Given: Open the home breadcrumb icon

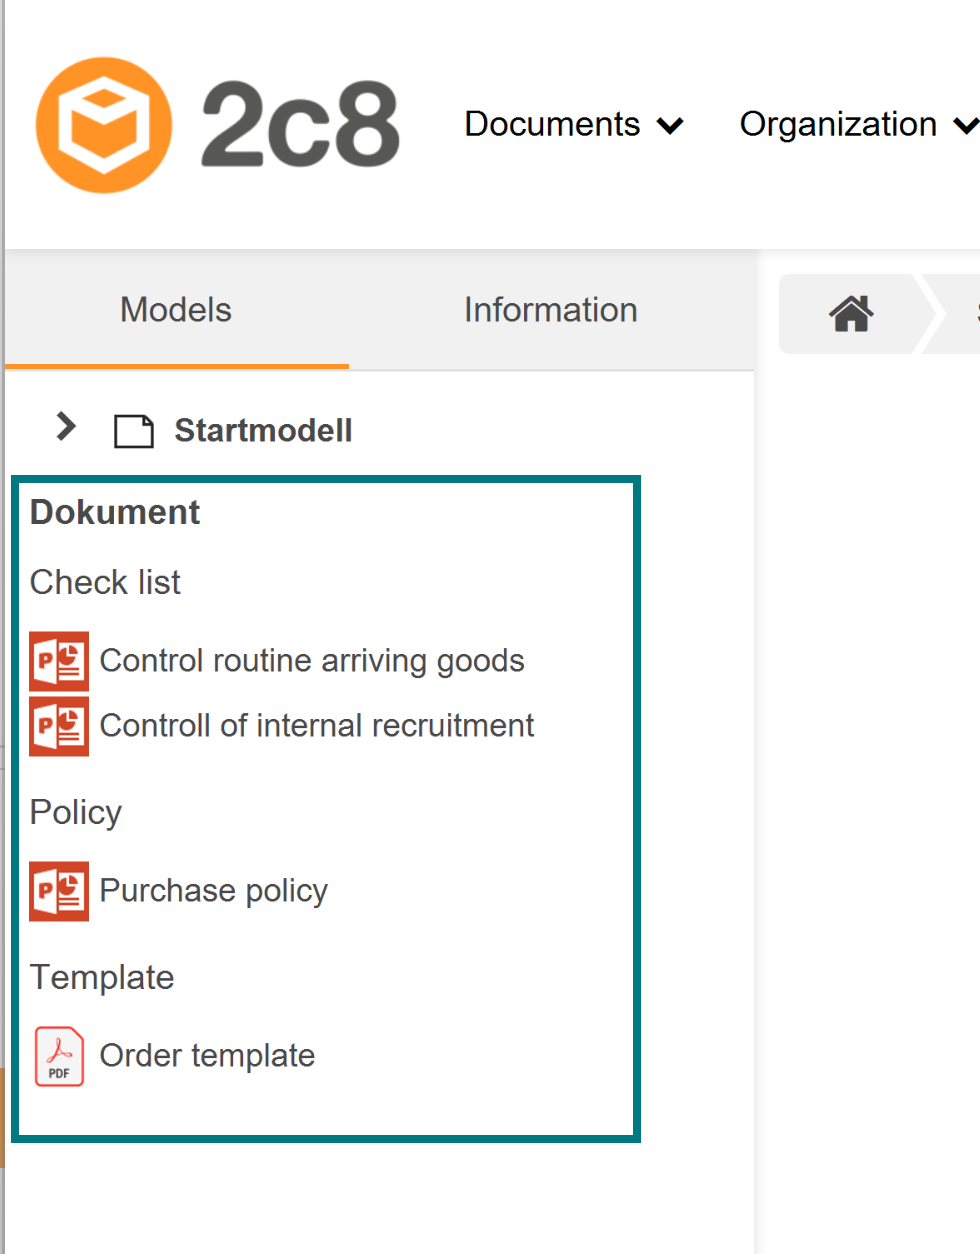Looking at the screenshot, I should pyautogui.click(x=851, y=314).
